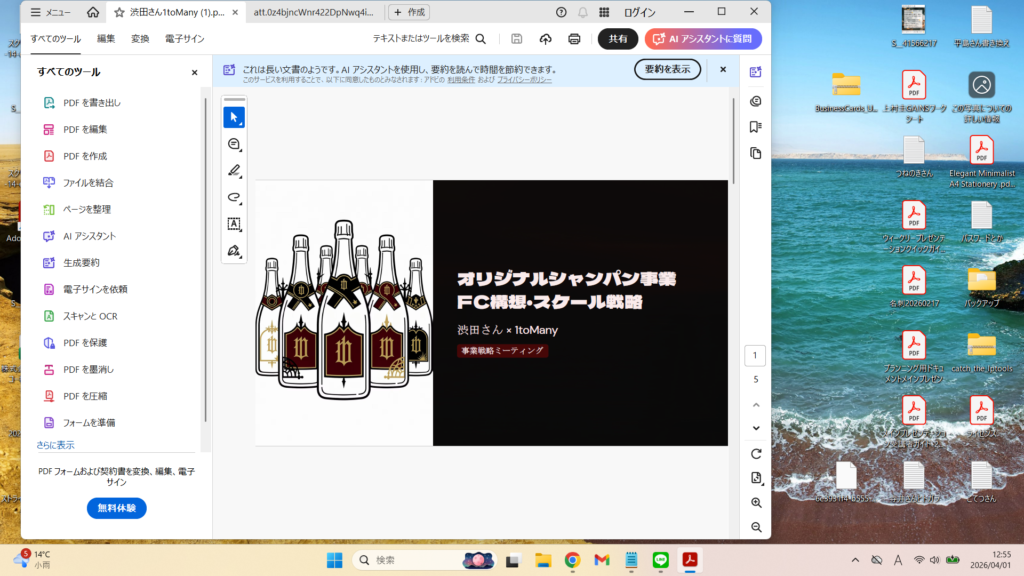Click the page number input box

(x=756, y=356)
